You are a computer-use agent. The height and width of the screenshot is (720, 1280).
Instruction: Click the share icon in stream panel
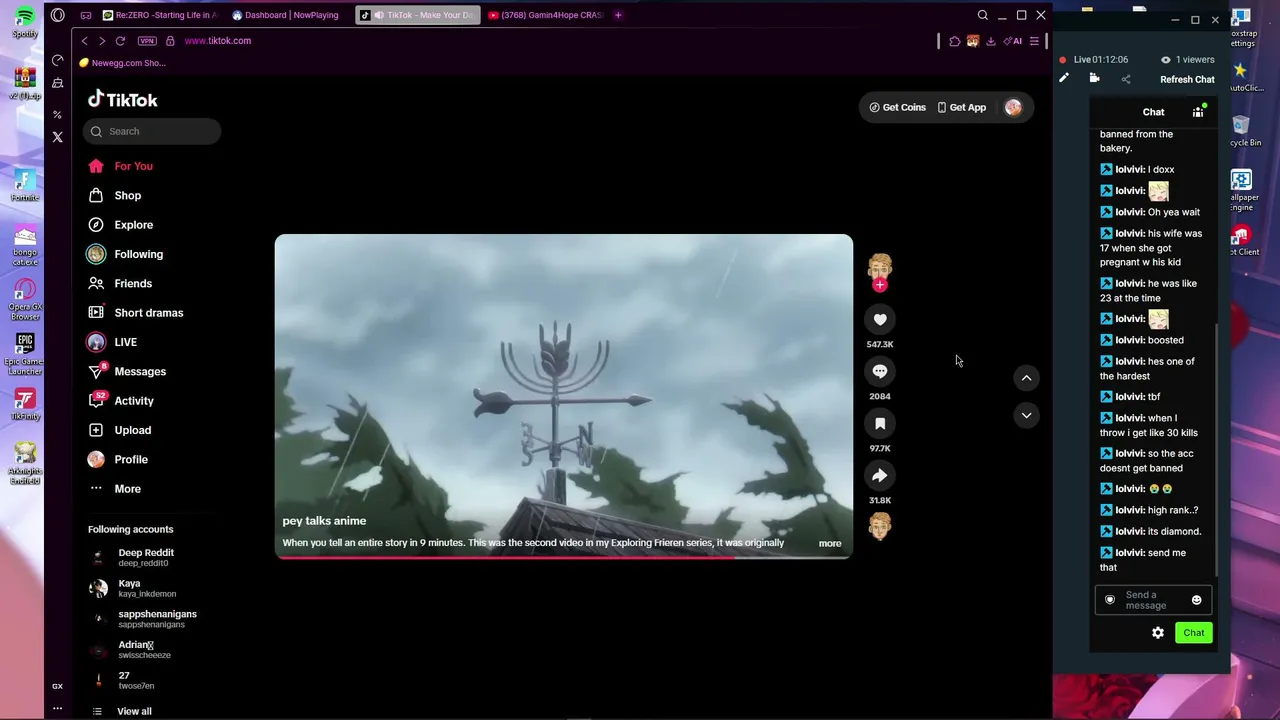tap(1125, 80)
